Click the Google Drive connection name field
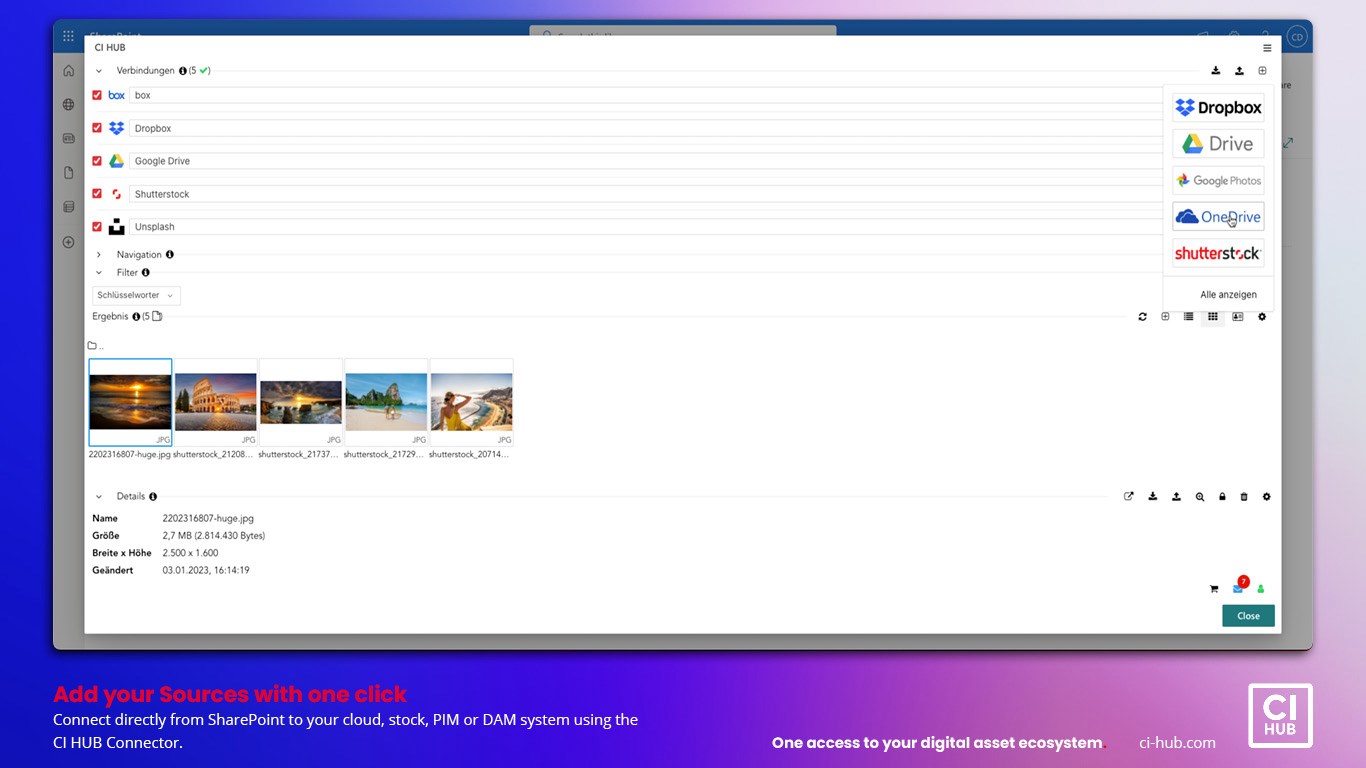This screenshot has width=1366, height=768. [646, 161]
